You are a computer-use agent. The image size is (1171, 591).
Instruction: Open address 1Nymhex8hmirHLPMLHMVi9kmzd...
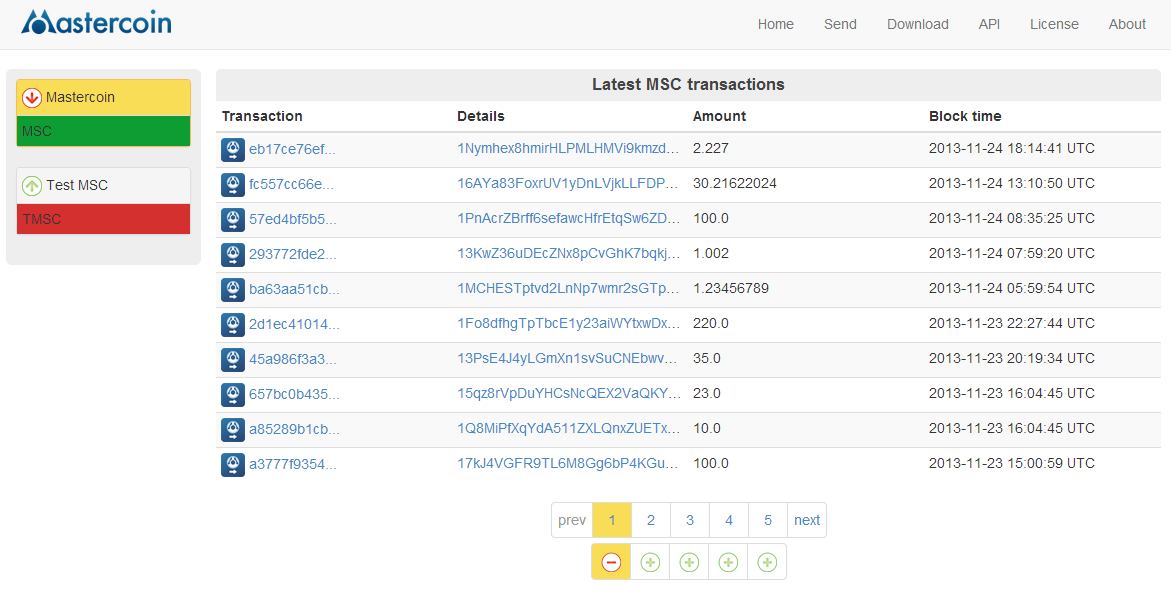coord(568,148)
